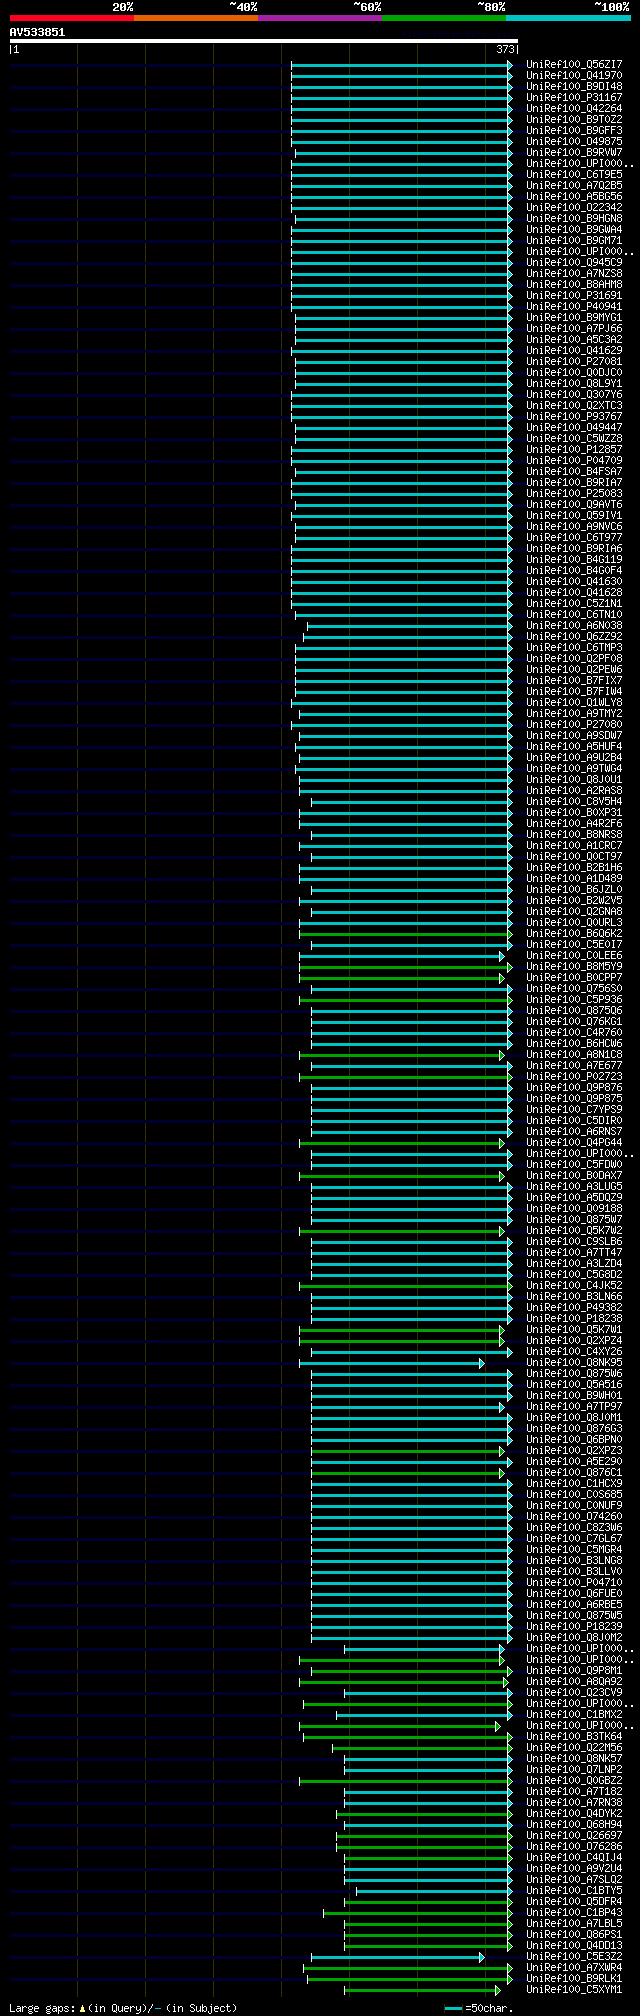Open hit label UniRef100_O74260

[574, 1516]
